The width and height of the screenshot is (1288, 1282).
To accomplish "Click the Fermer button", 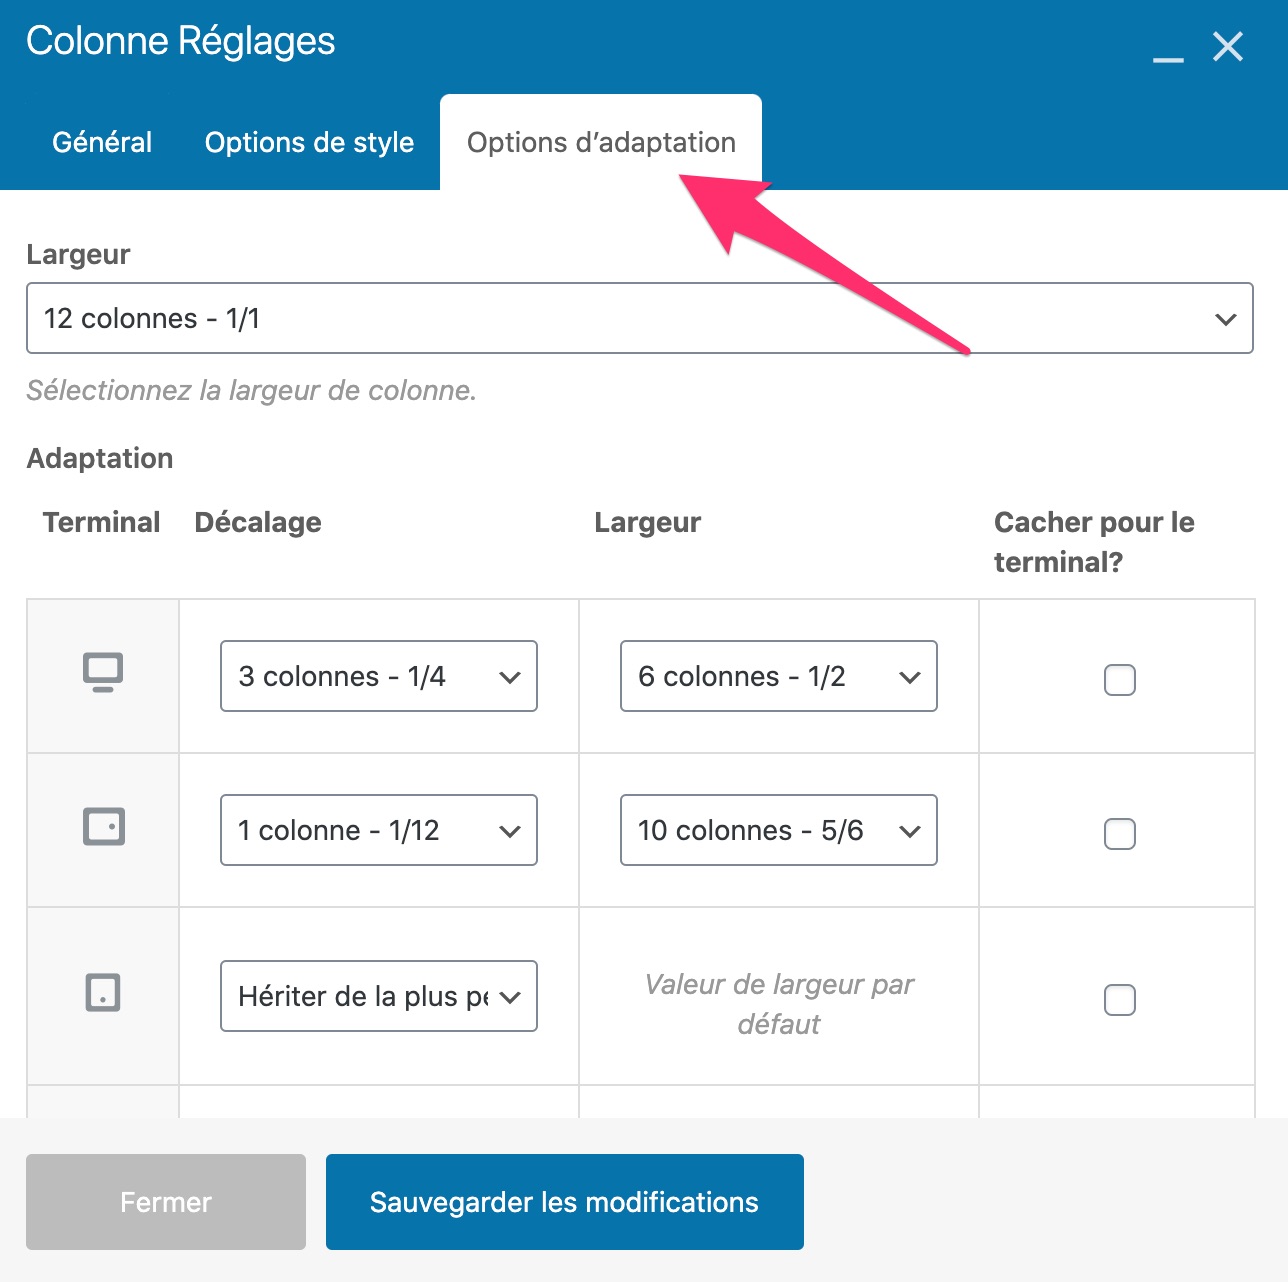I will point(166,1202).
